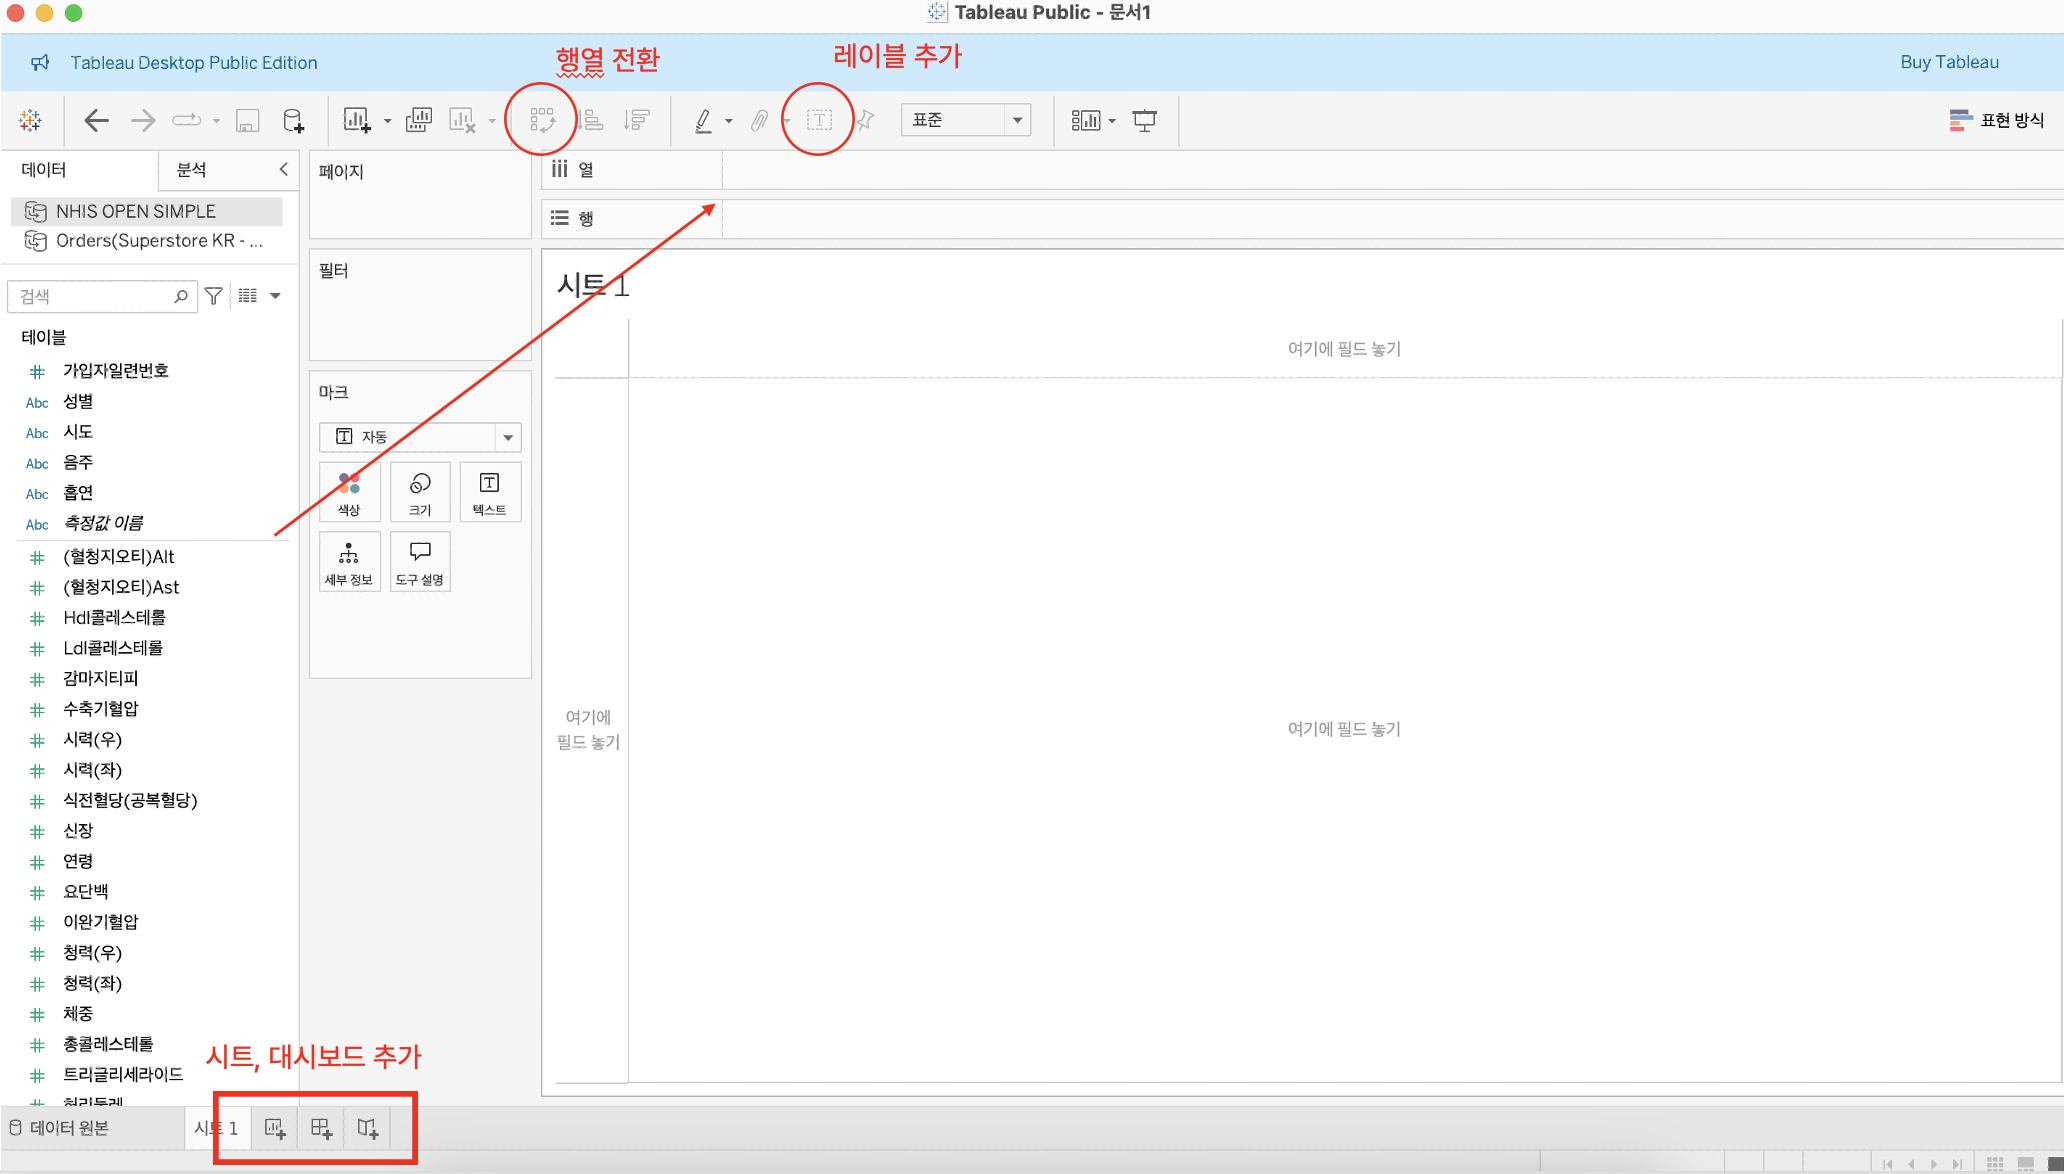Click the Show/hide cards icon
Viewport: 2064px width, 1174px height.
(x=1085, y=121)
